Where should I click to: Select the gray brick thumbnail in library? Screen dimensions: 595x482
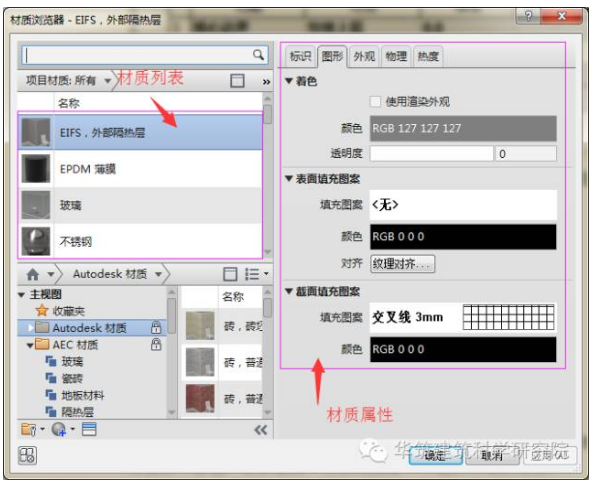pyautogui.click(x=200, y=362)
